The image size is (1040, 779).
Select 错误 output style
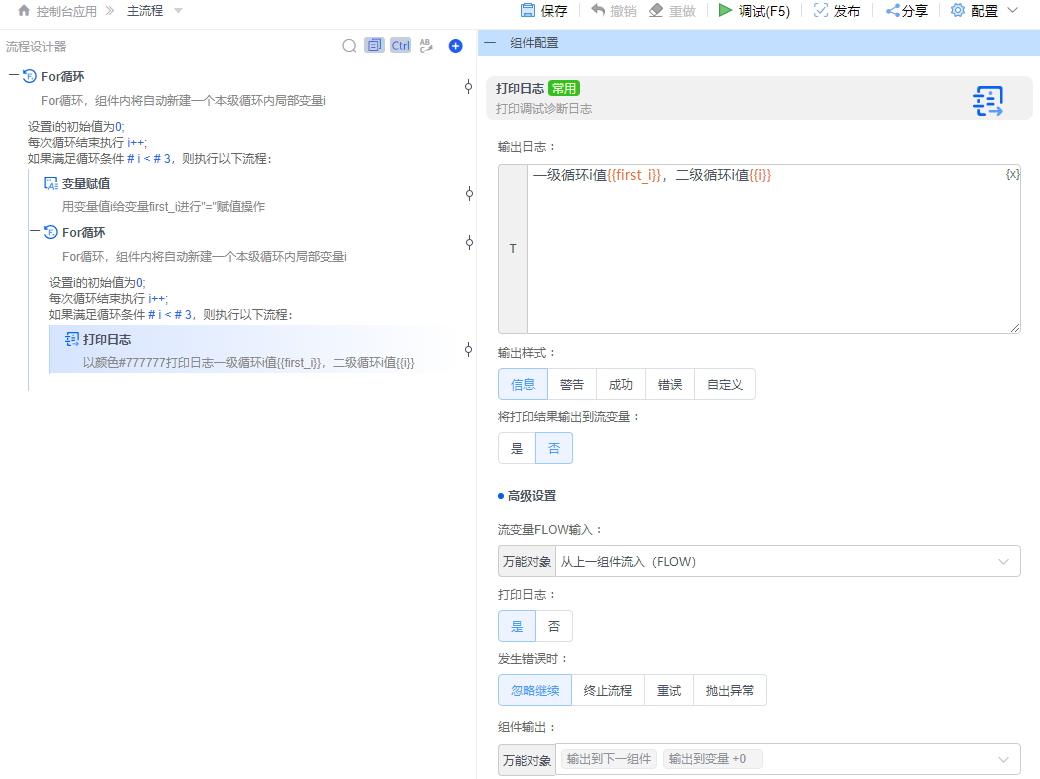[x=670, y=384]
